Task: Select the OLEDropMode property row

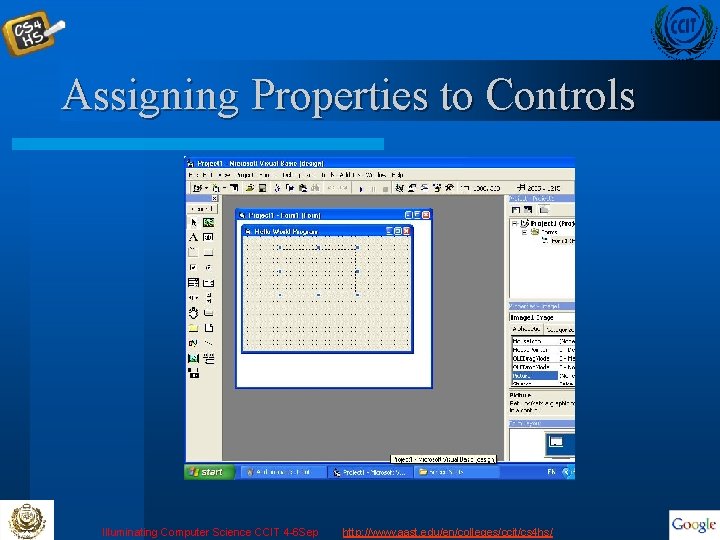Action: pyautogui.click(x=543, y=367)
